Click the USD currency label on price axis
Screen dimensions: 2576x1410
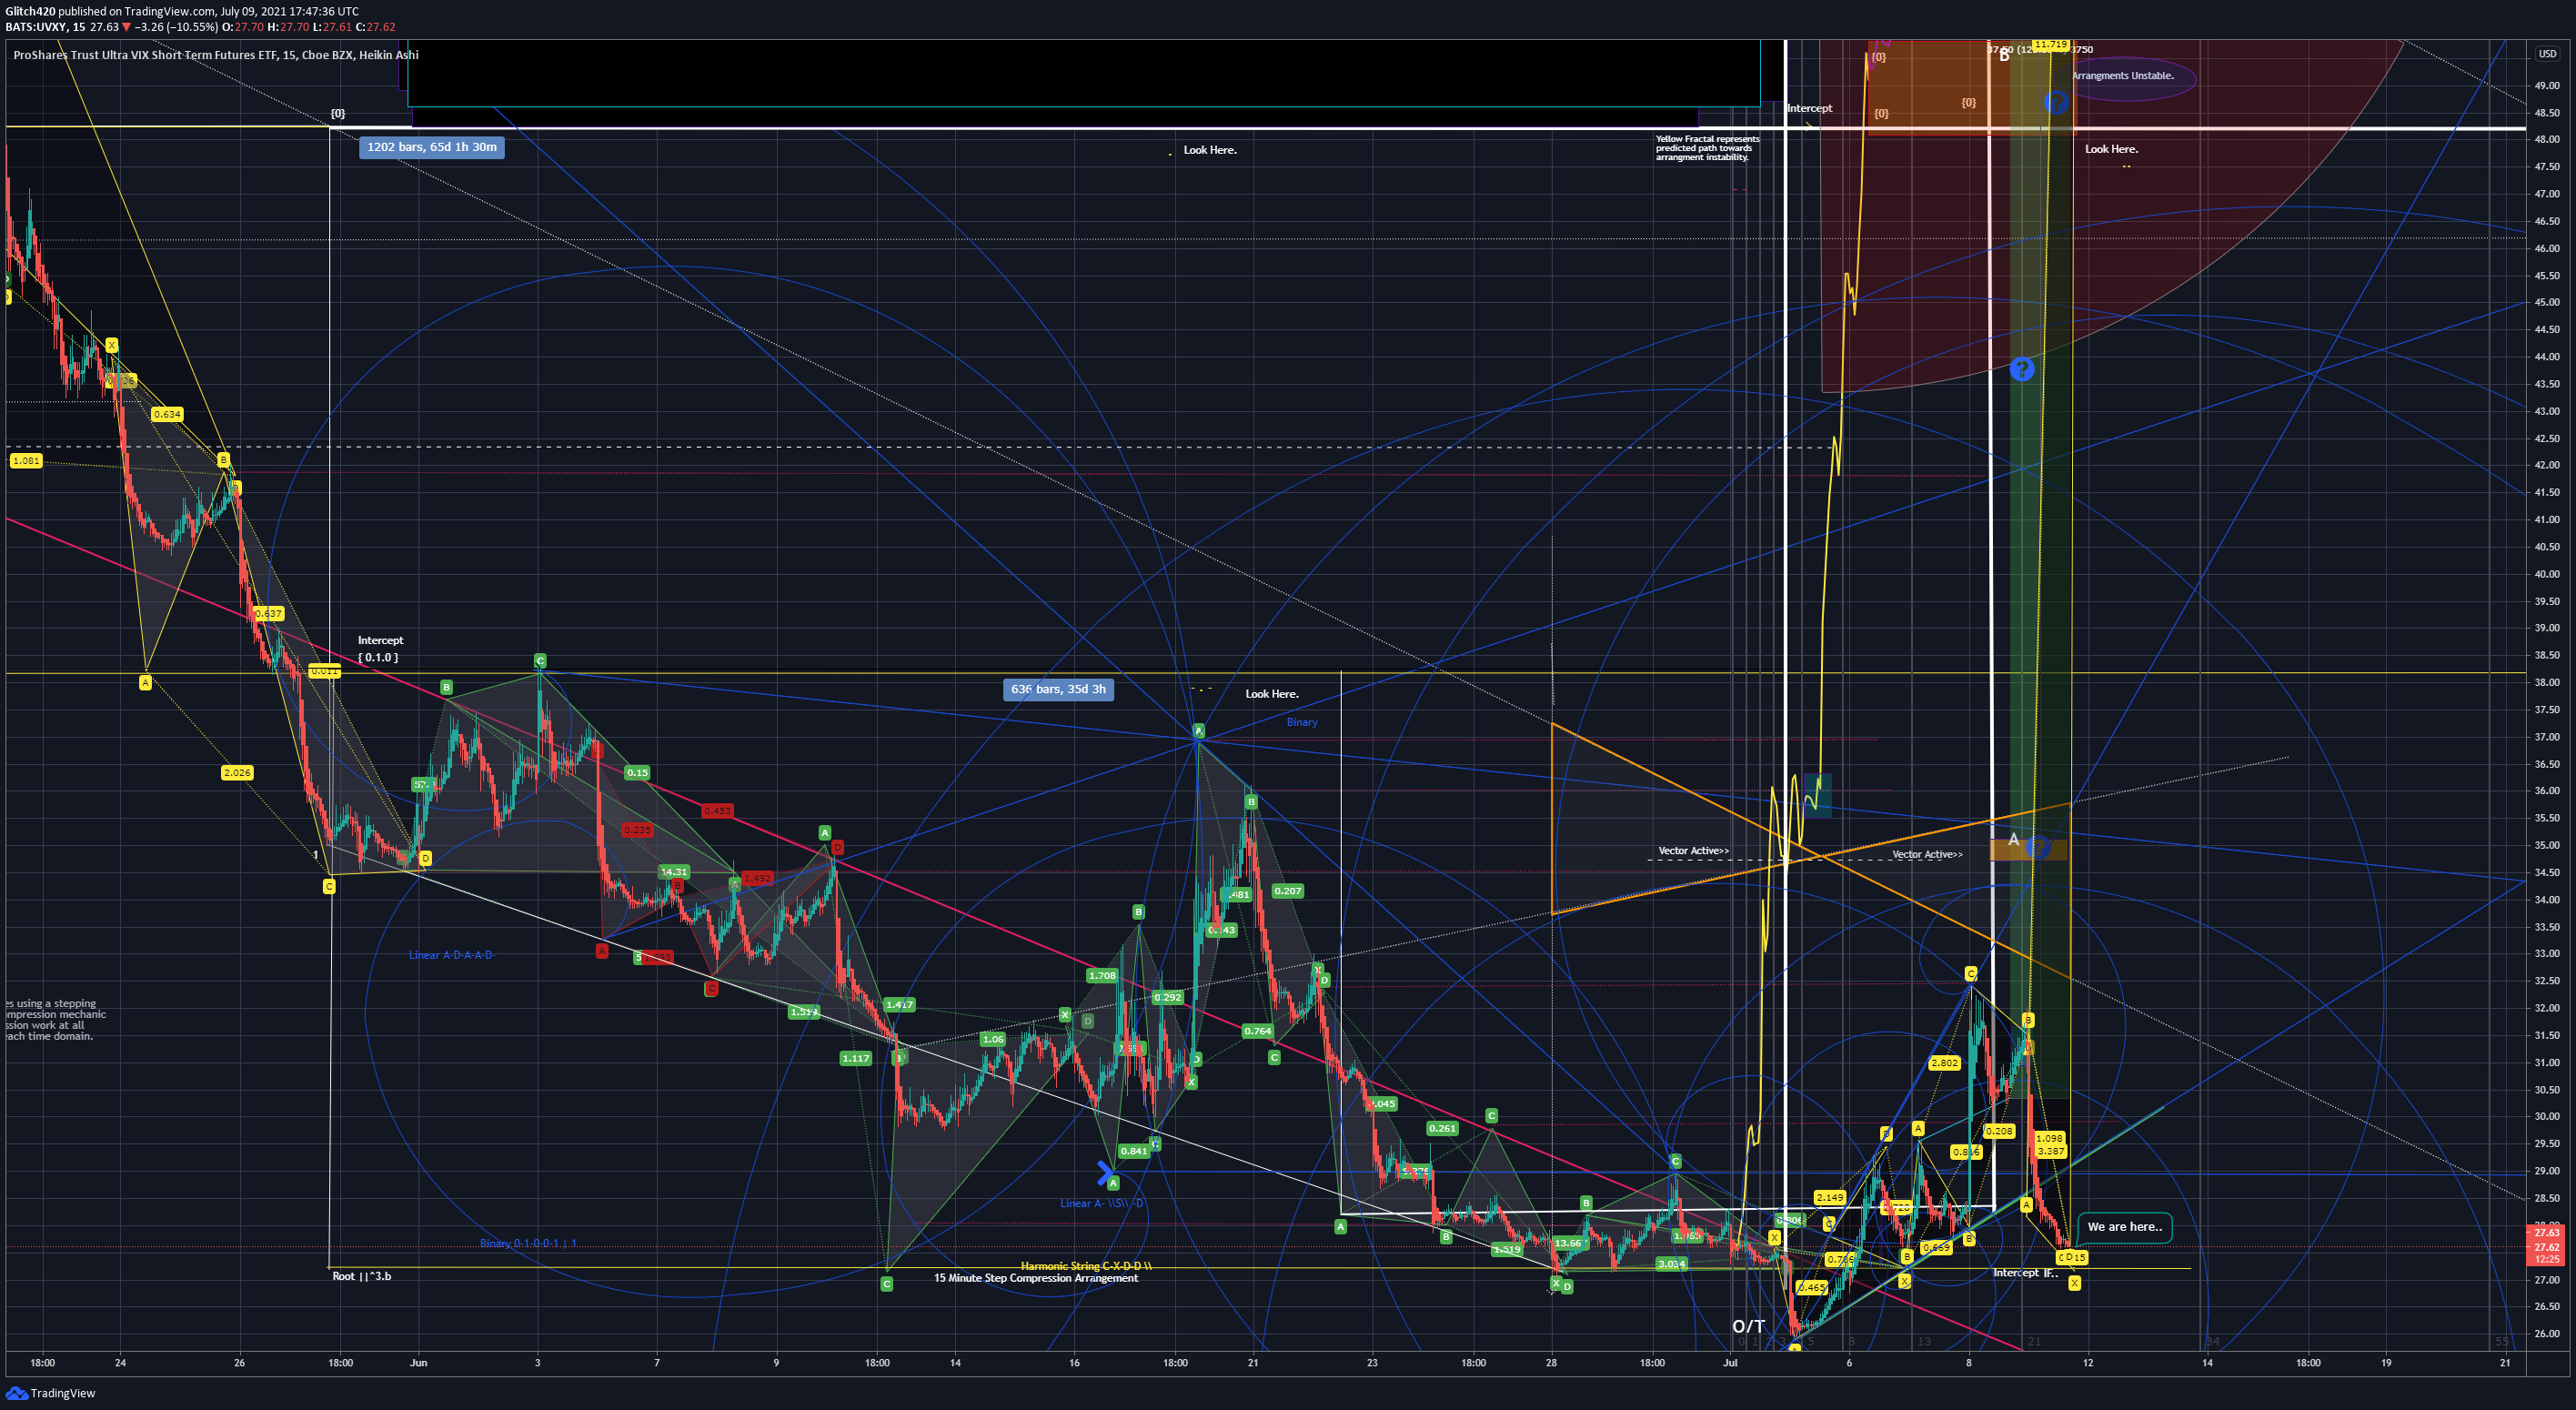(x=2547, y=54)
